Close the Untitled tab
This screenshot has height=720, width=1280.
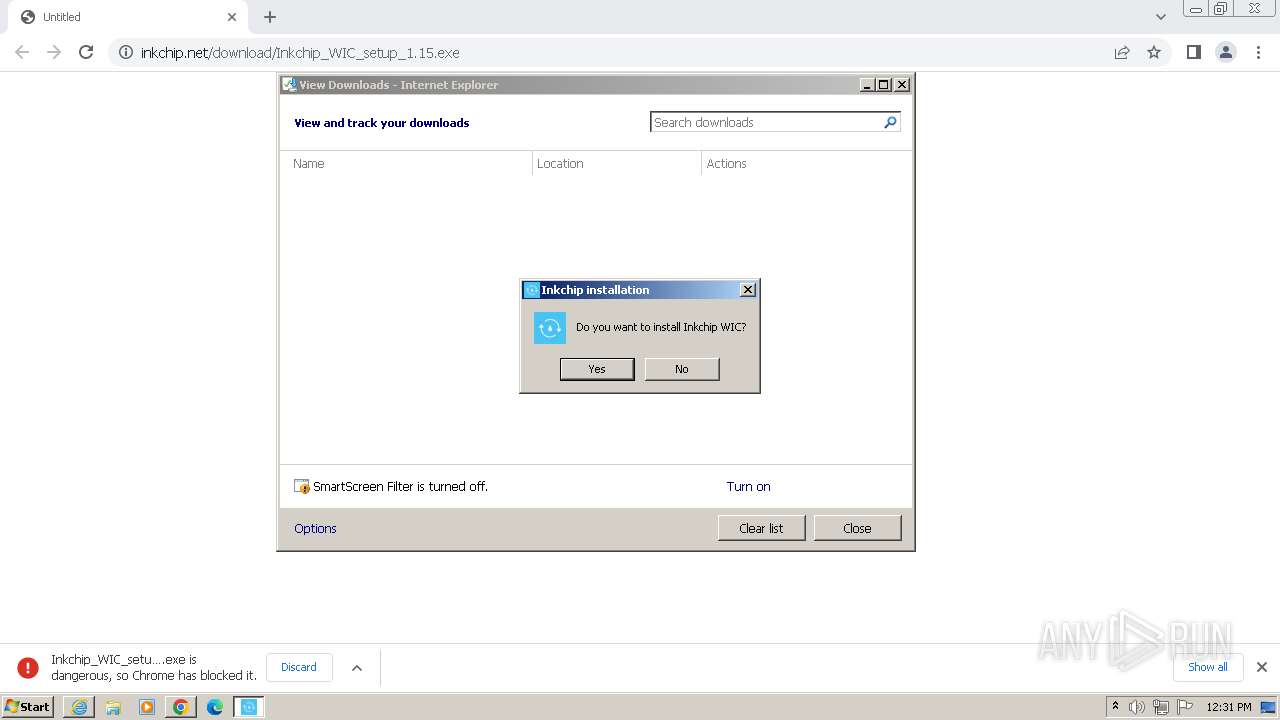pyautogui.click(x=232, y=17)
